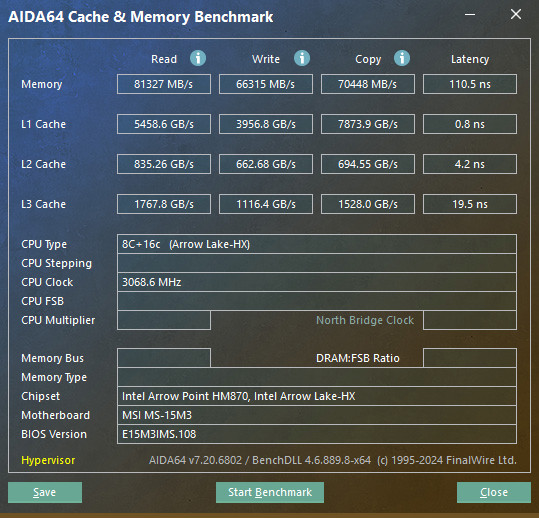The width and height of the screenshot is (539, 518).
Task: Click the Memory row label
Action: tap(42, 84)
